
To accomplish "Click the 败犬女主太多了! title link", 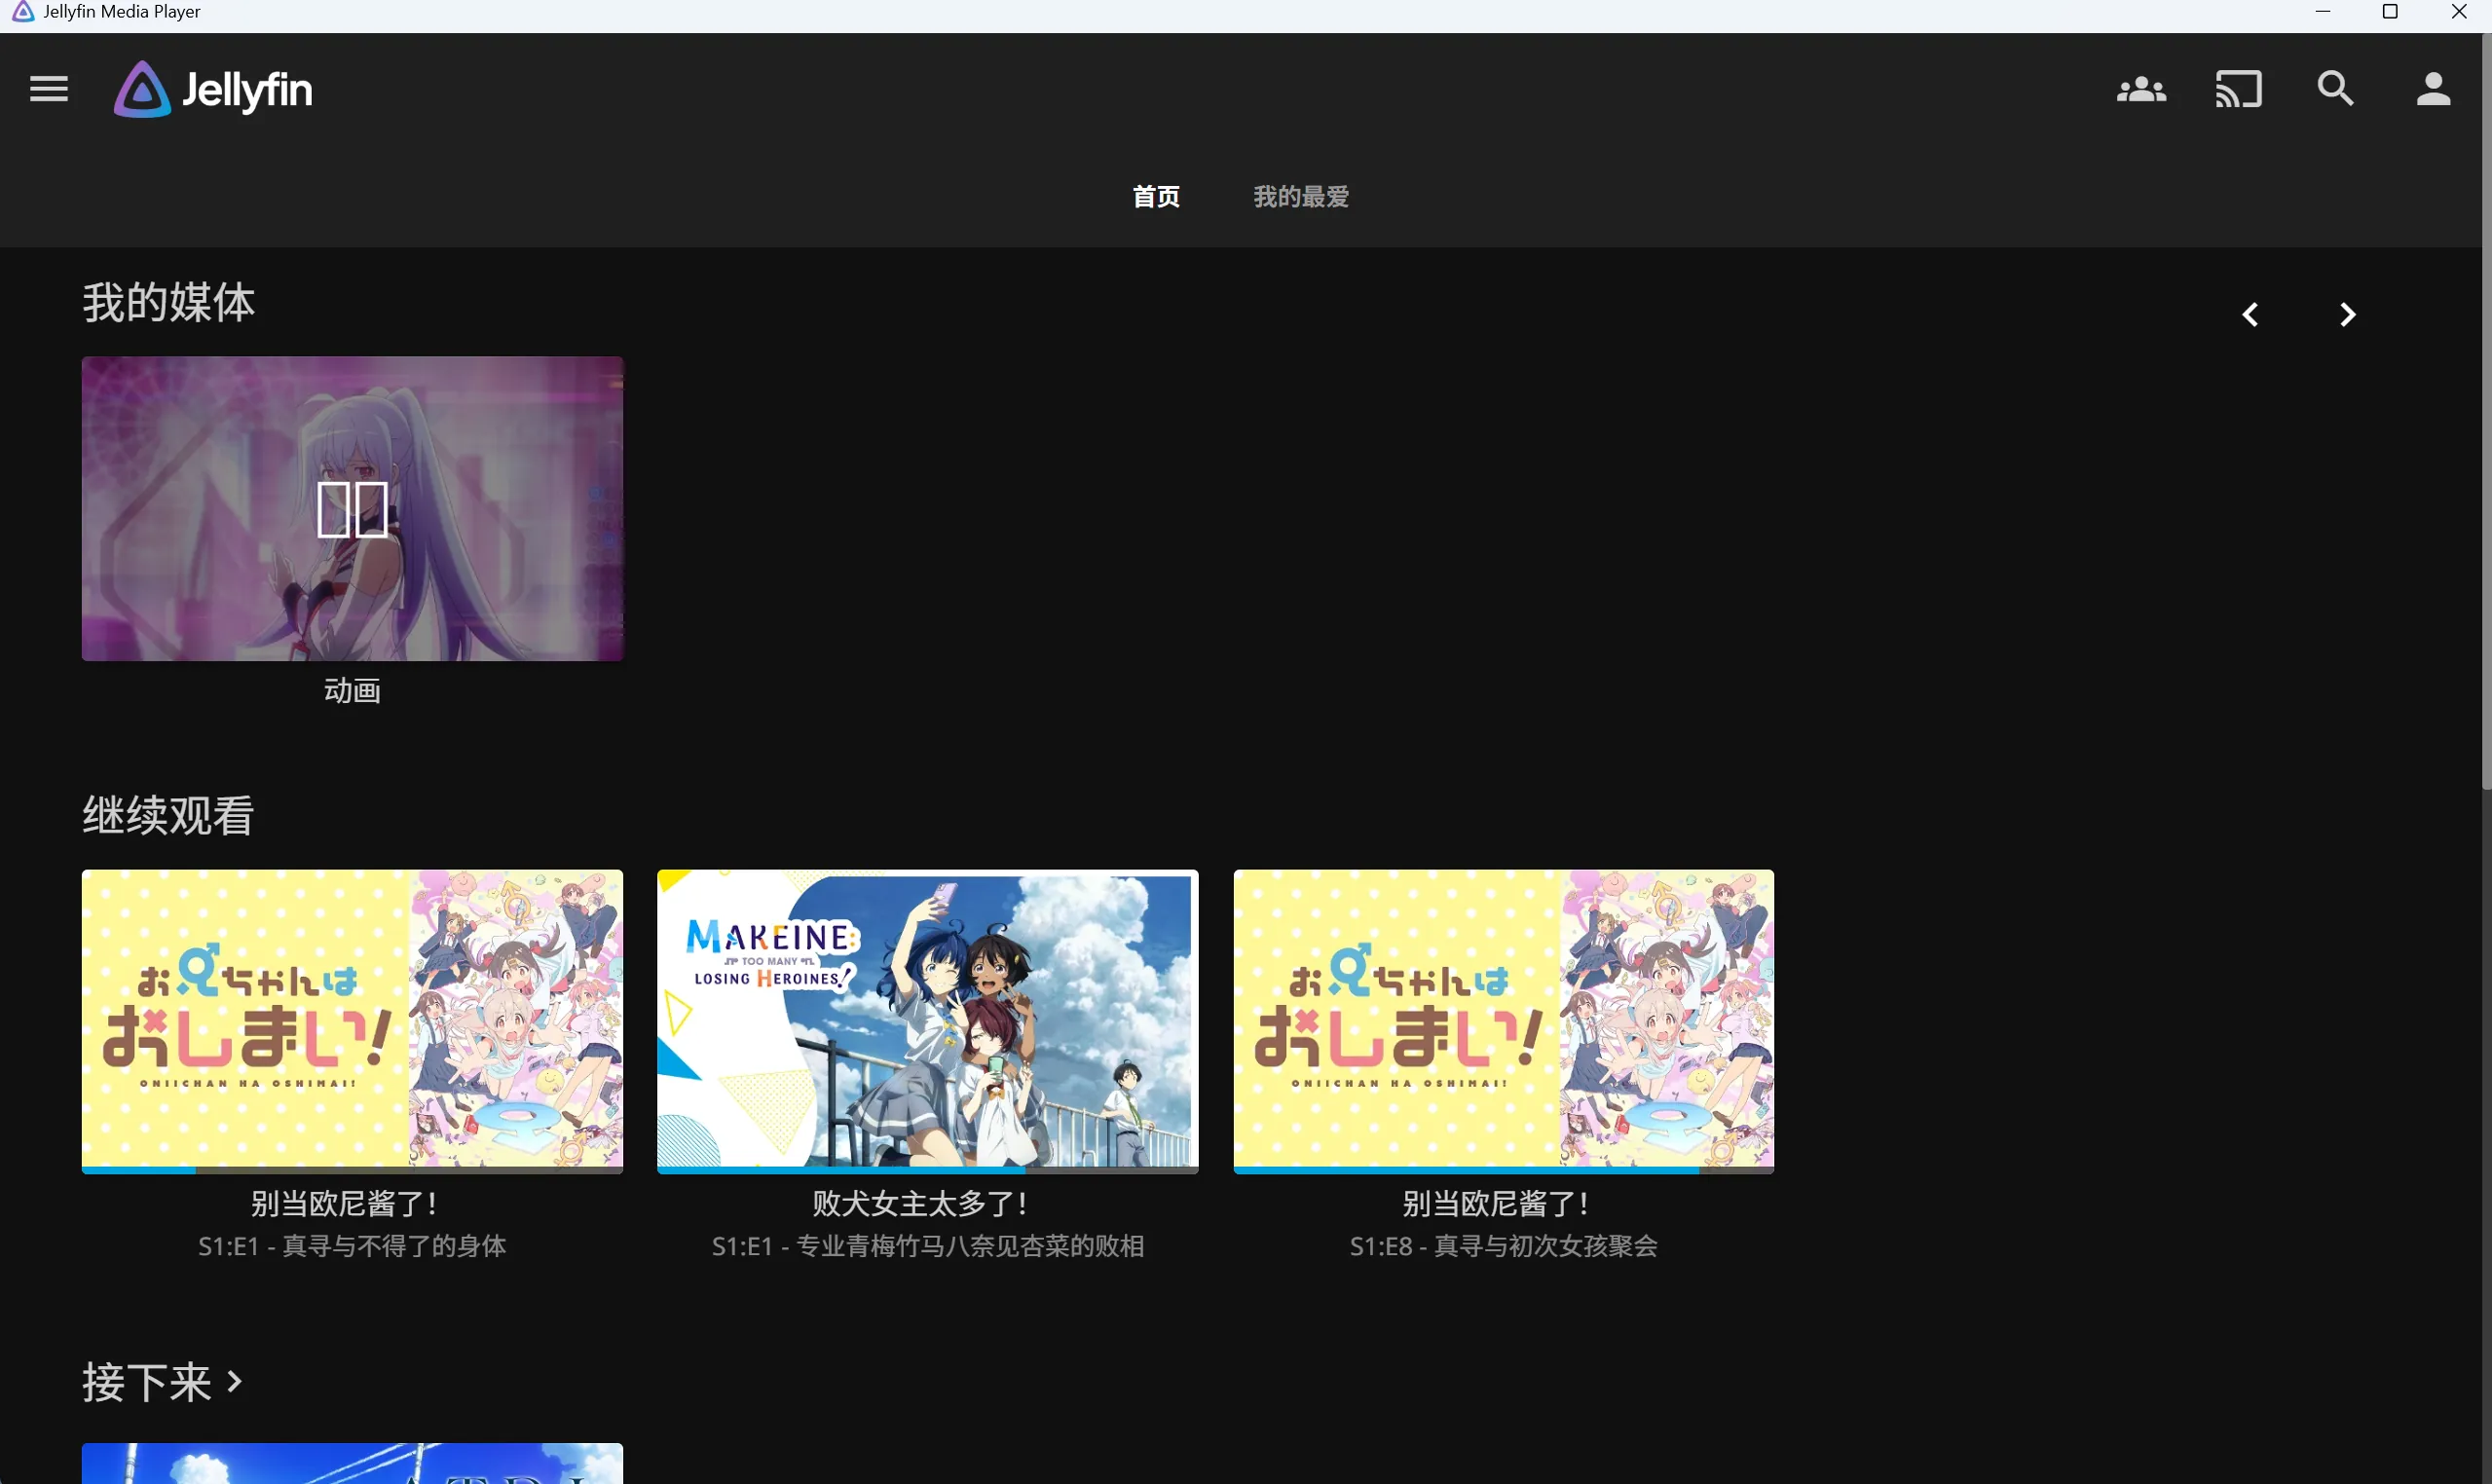I will click(921, 1204).
